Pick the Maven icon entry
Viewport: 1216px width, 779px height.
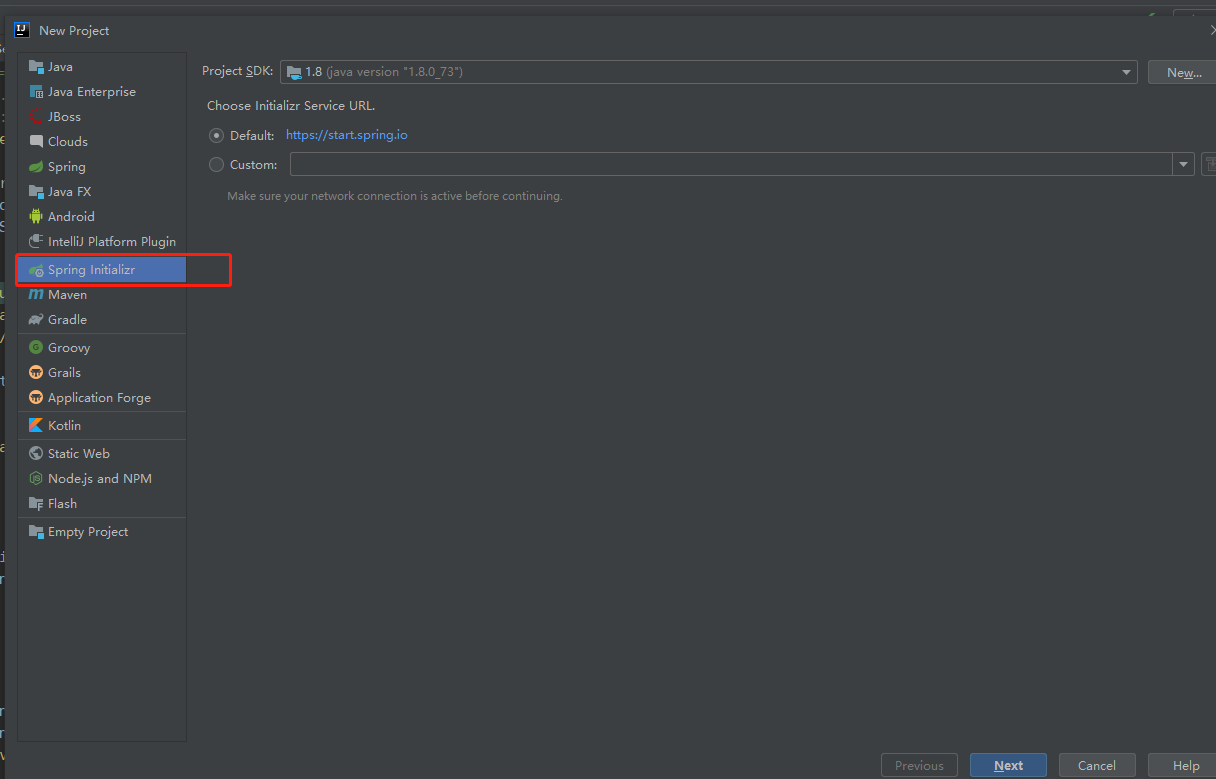click(36, 295)
